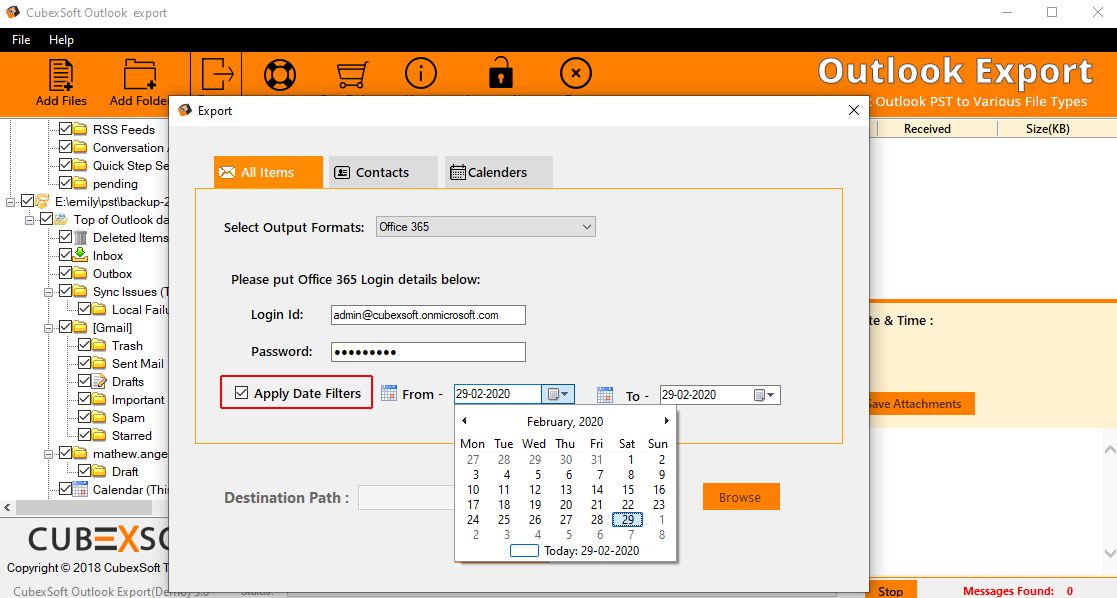Toggle the Inbox folder checkbox
This screenshot has height=598, width=1117.
tap(66, 256)
